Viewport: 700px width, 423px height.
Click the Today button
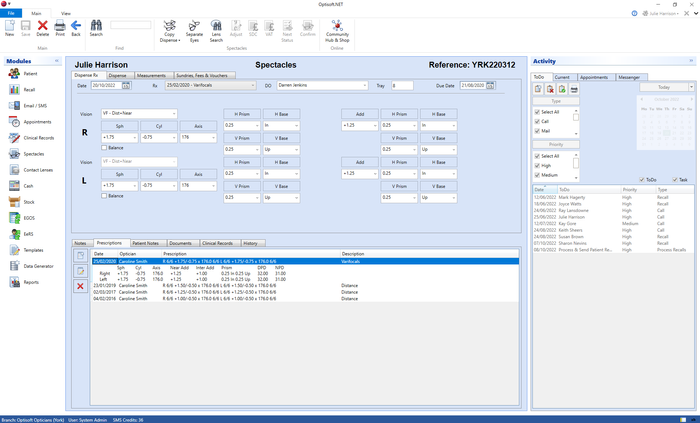pos(664,87)
